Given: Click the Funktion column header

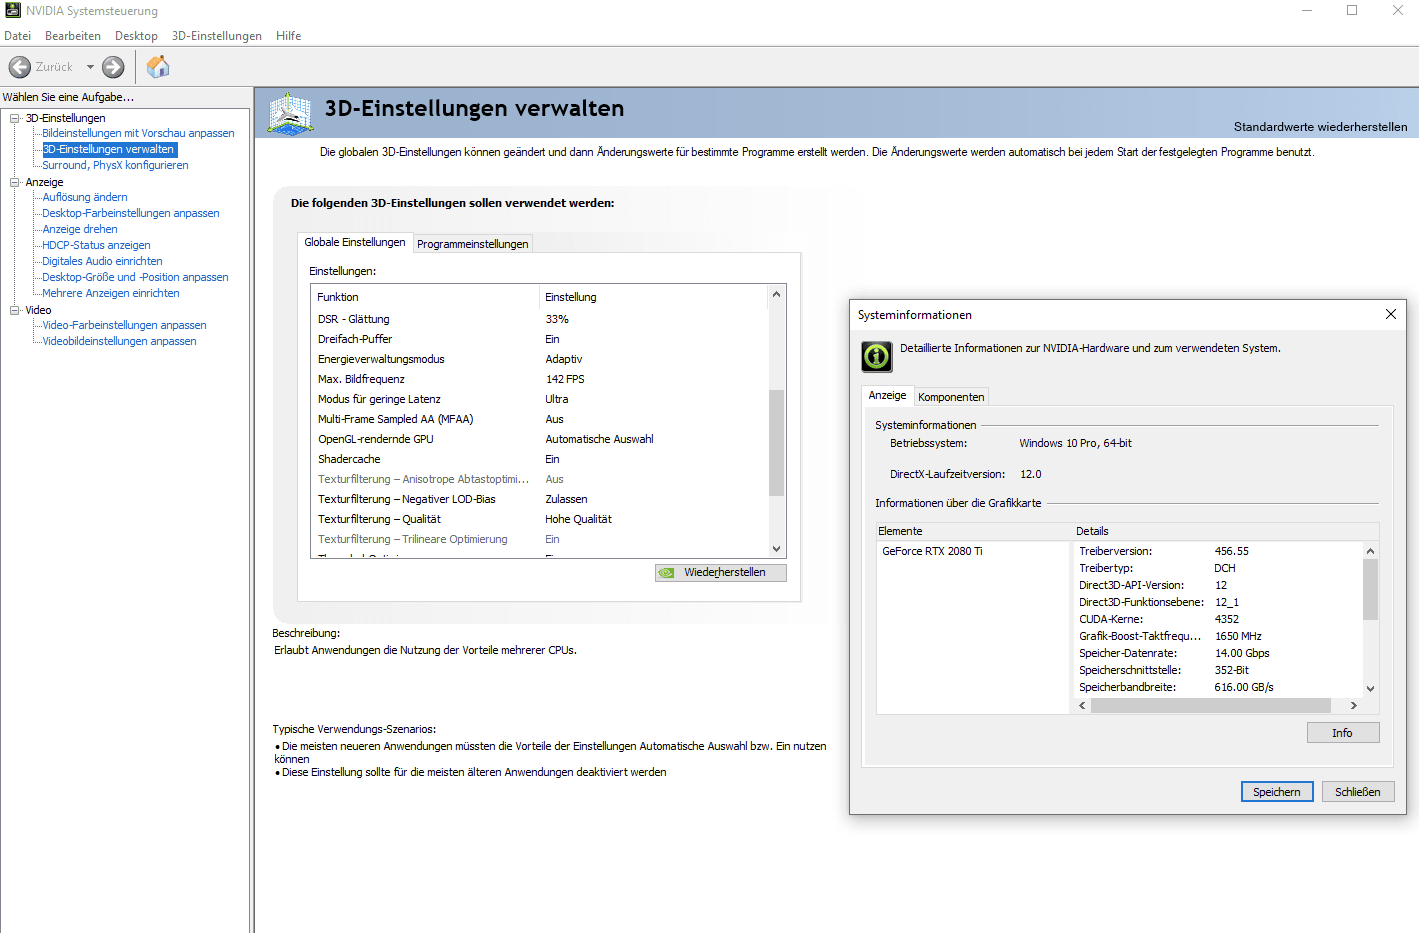Looking at the screenshot, I should pyautogui.click(x=425, y=297).
